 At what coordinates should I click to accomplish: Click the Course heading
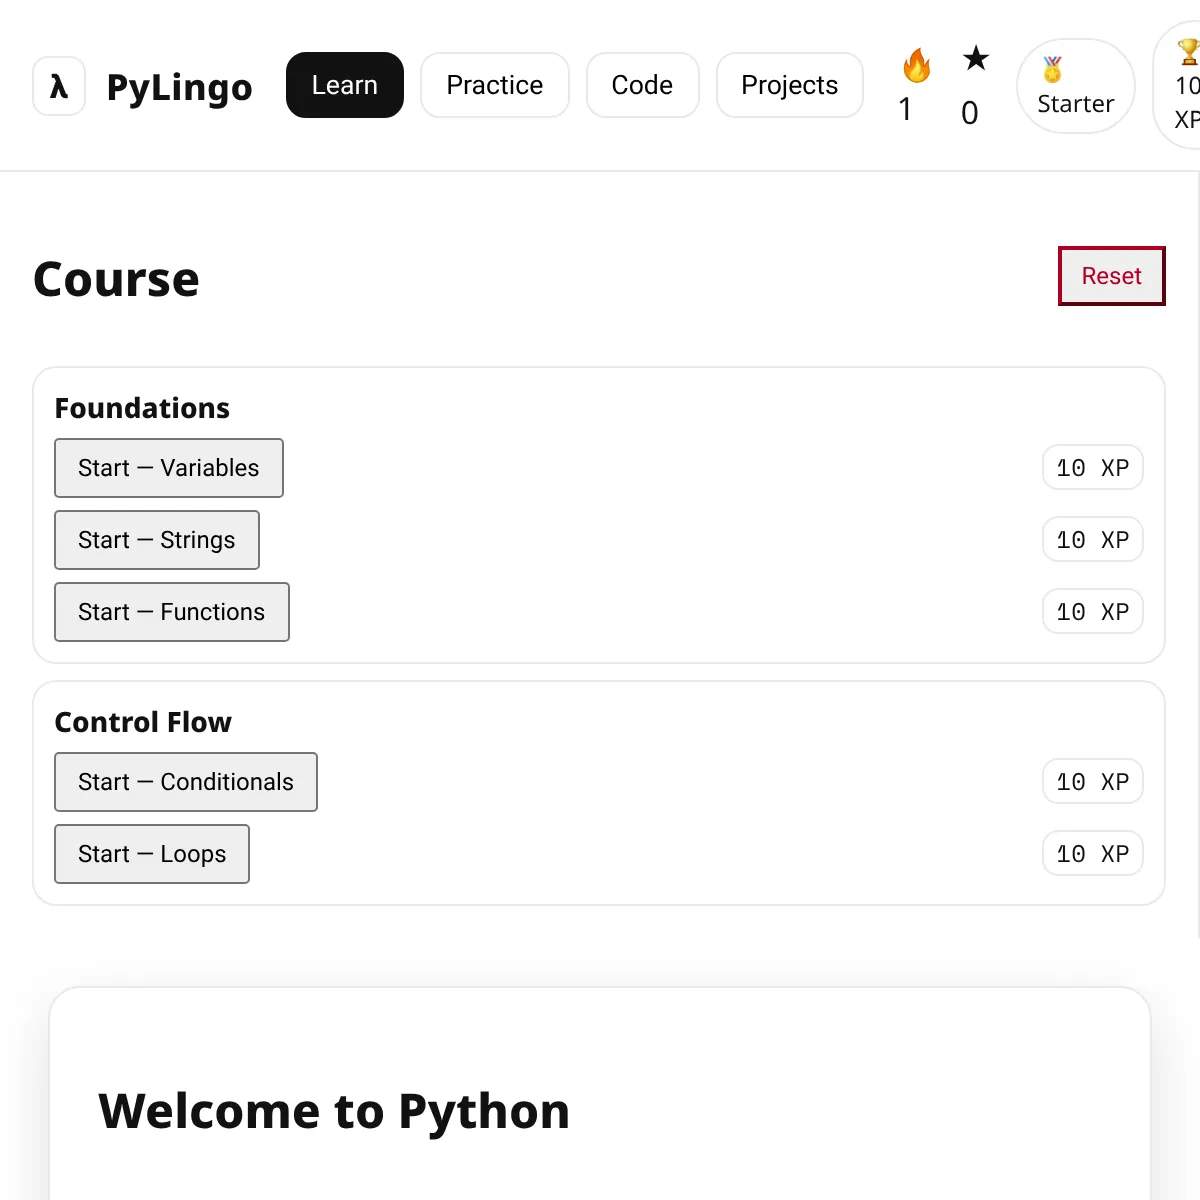click(x=116, y=279)
